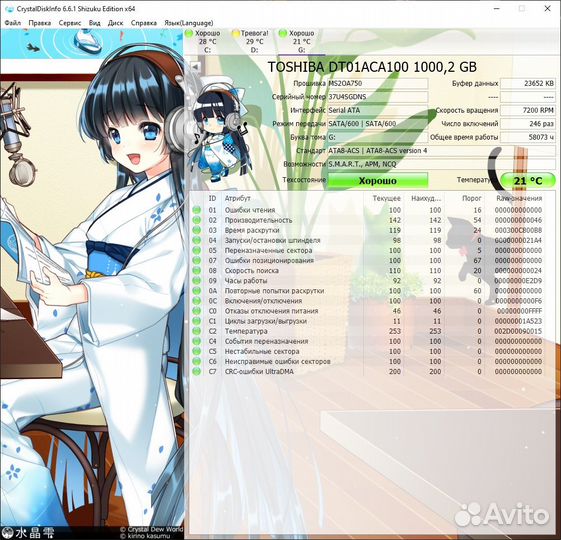Image resolution: width=561 pixels, height=540 pixels.
Task: Click status icon for CRC-ошибки UltraDMA
Action: click(196, 371)
